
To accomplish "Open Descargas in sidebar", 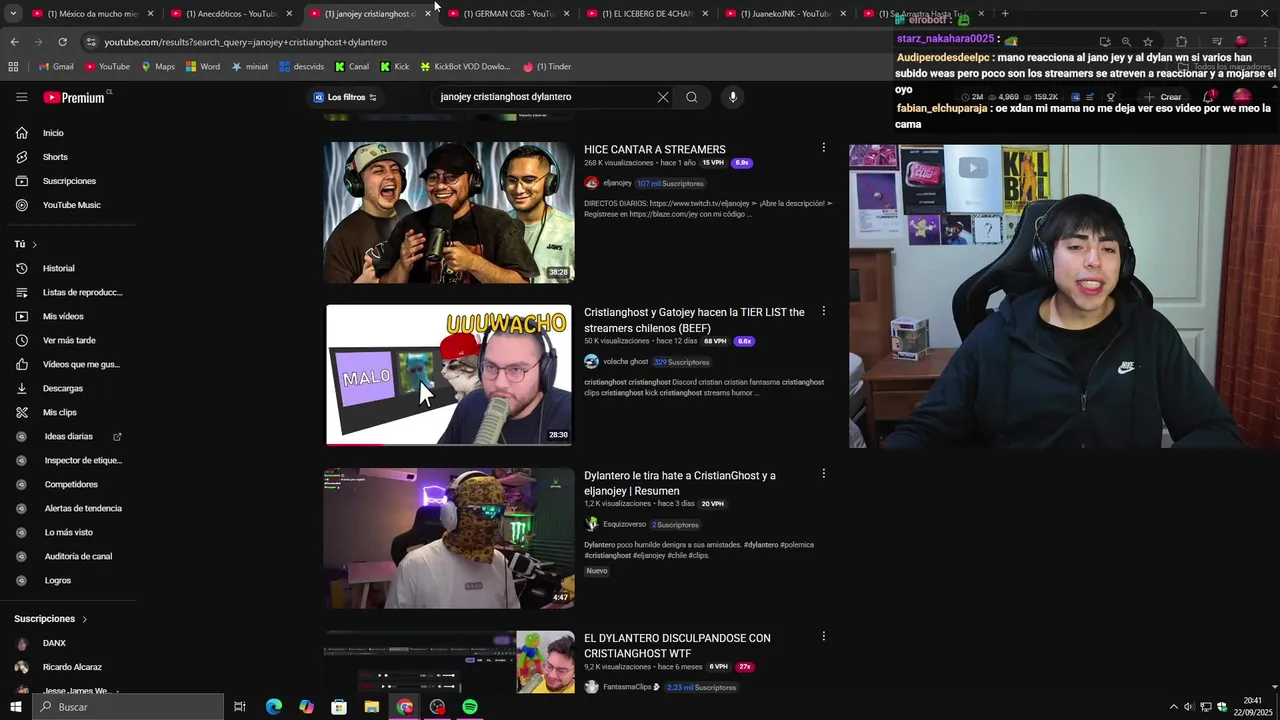I will pos(62,388).
